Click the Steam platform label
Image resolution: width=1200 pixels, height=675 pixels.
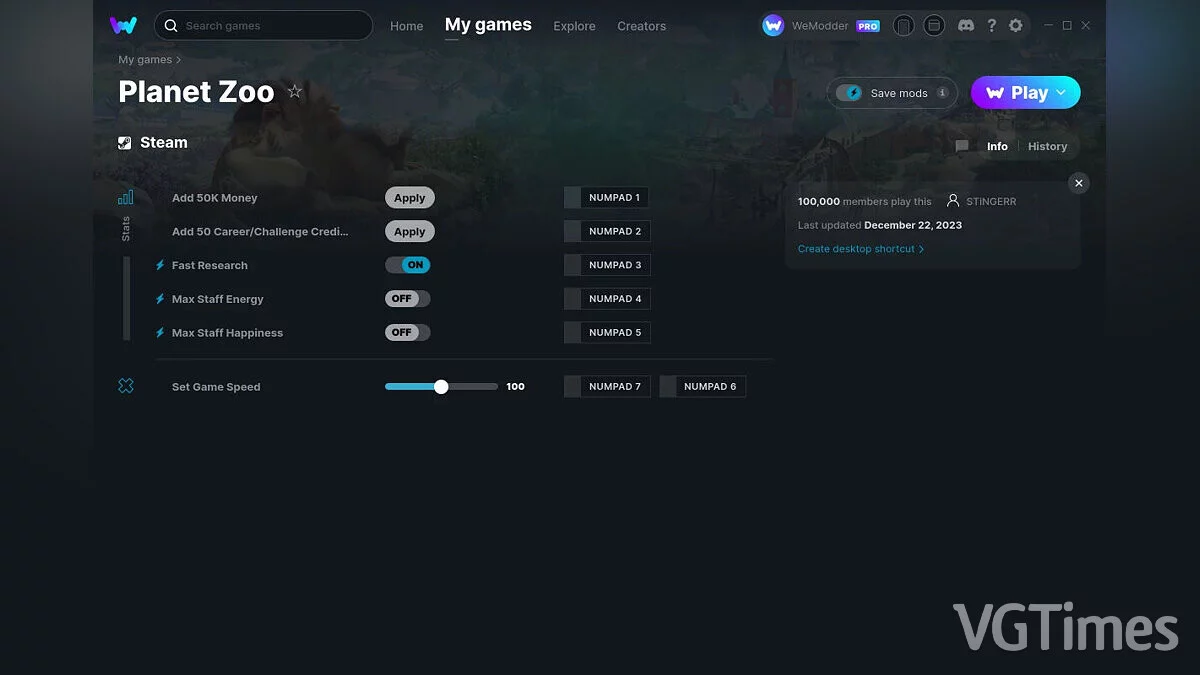point(153,143)
